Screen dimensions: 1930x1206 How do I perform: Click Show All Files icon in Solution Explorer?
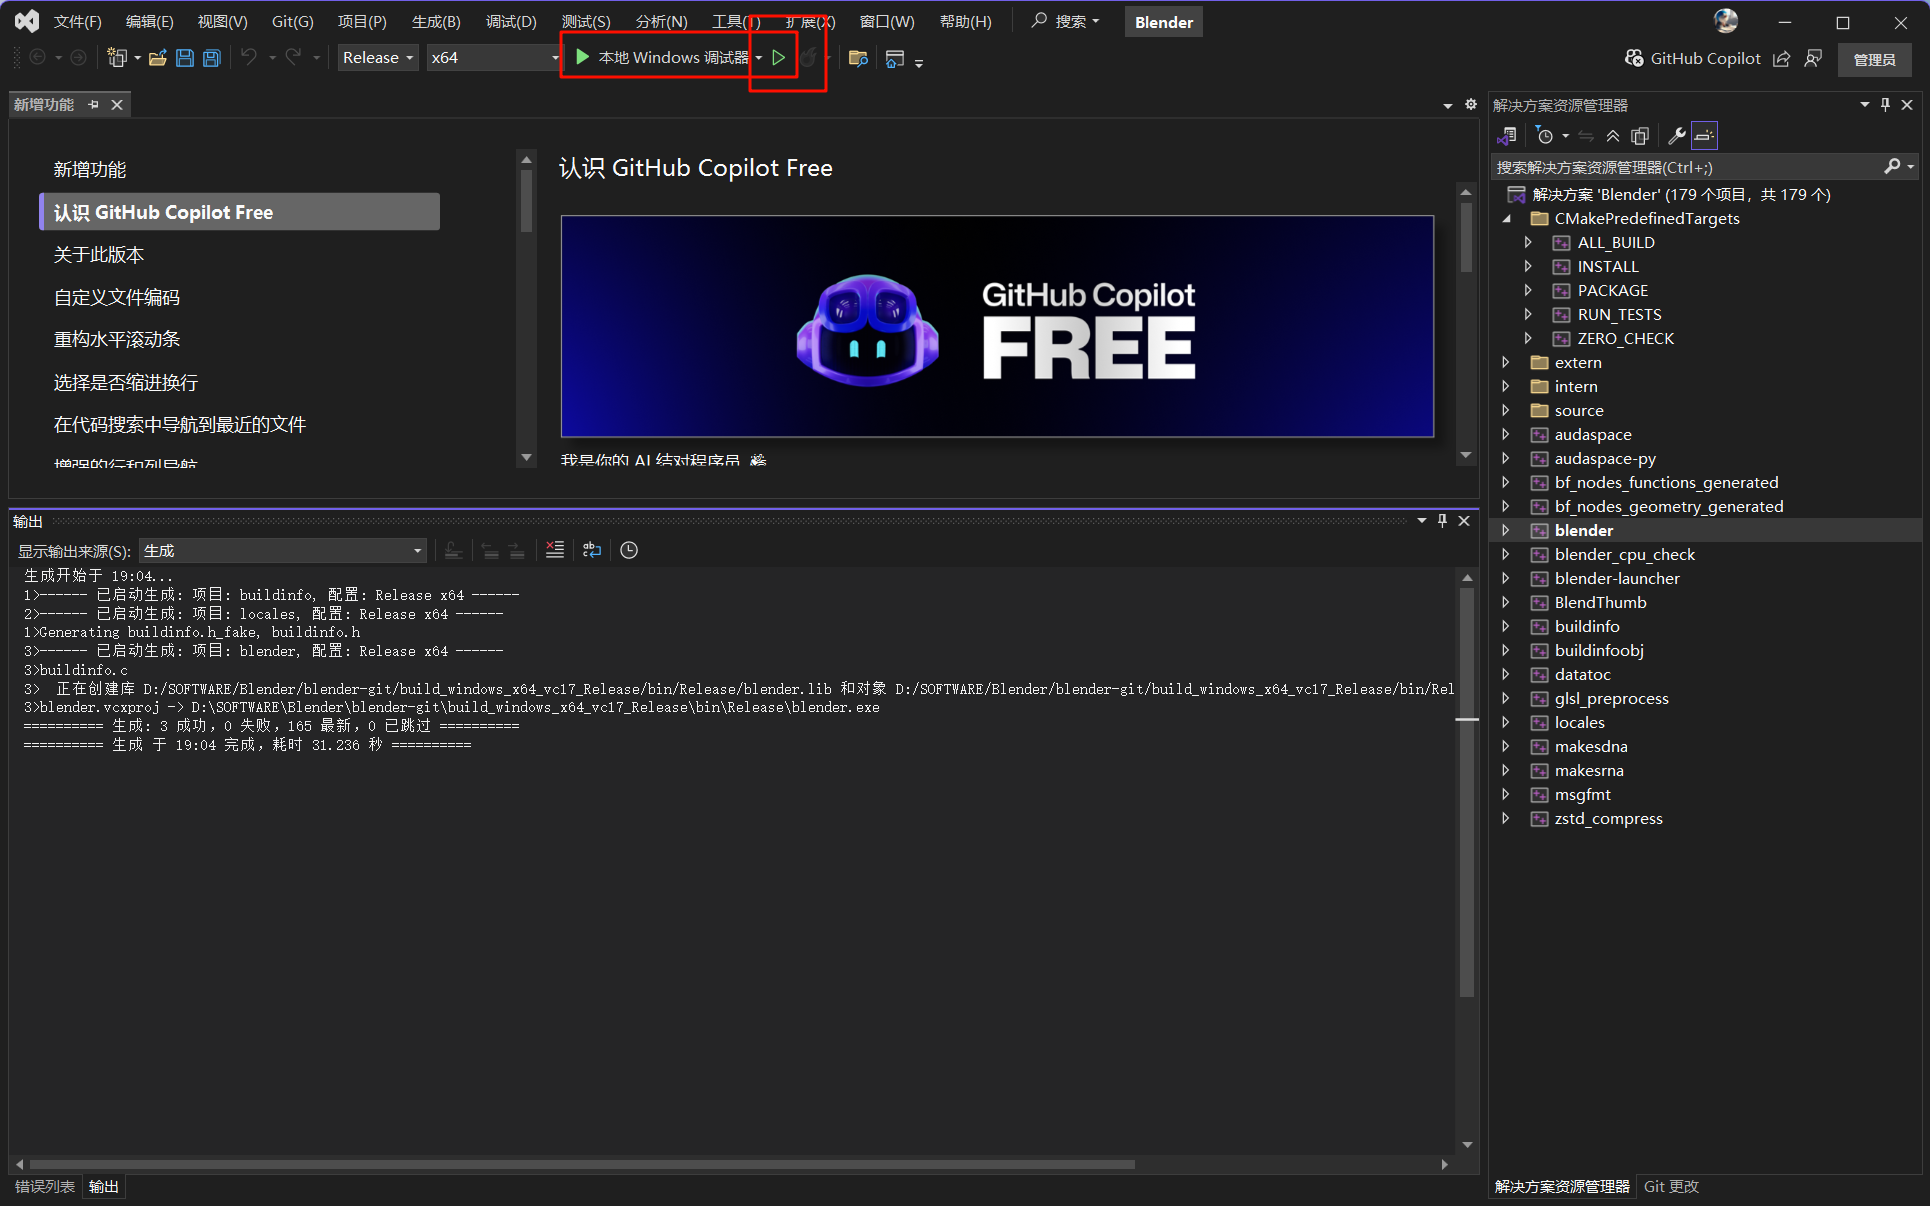(x=1640, y=136)
